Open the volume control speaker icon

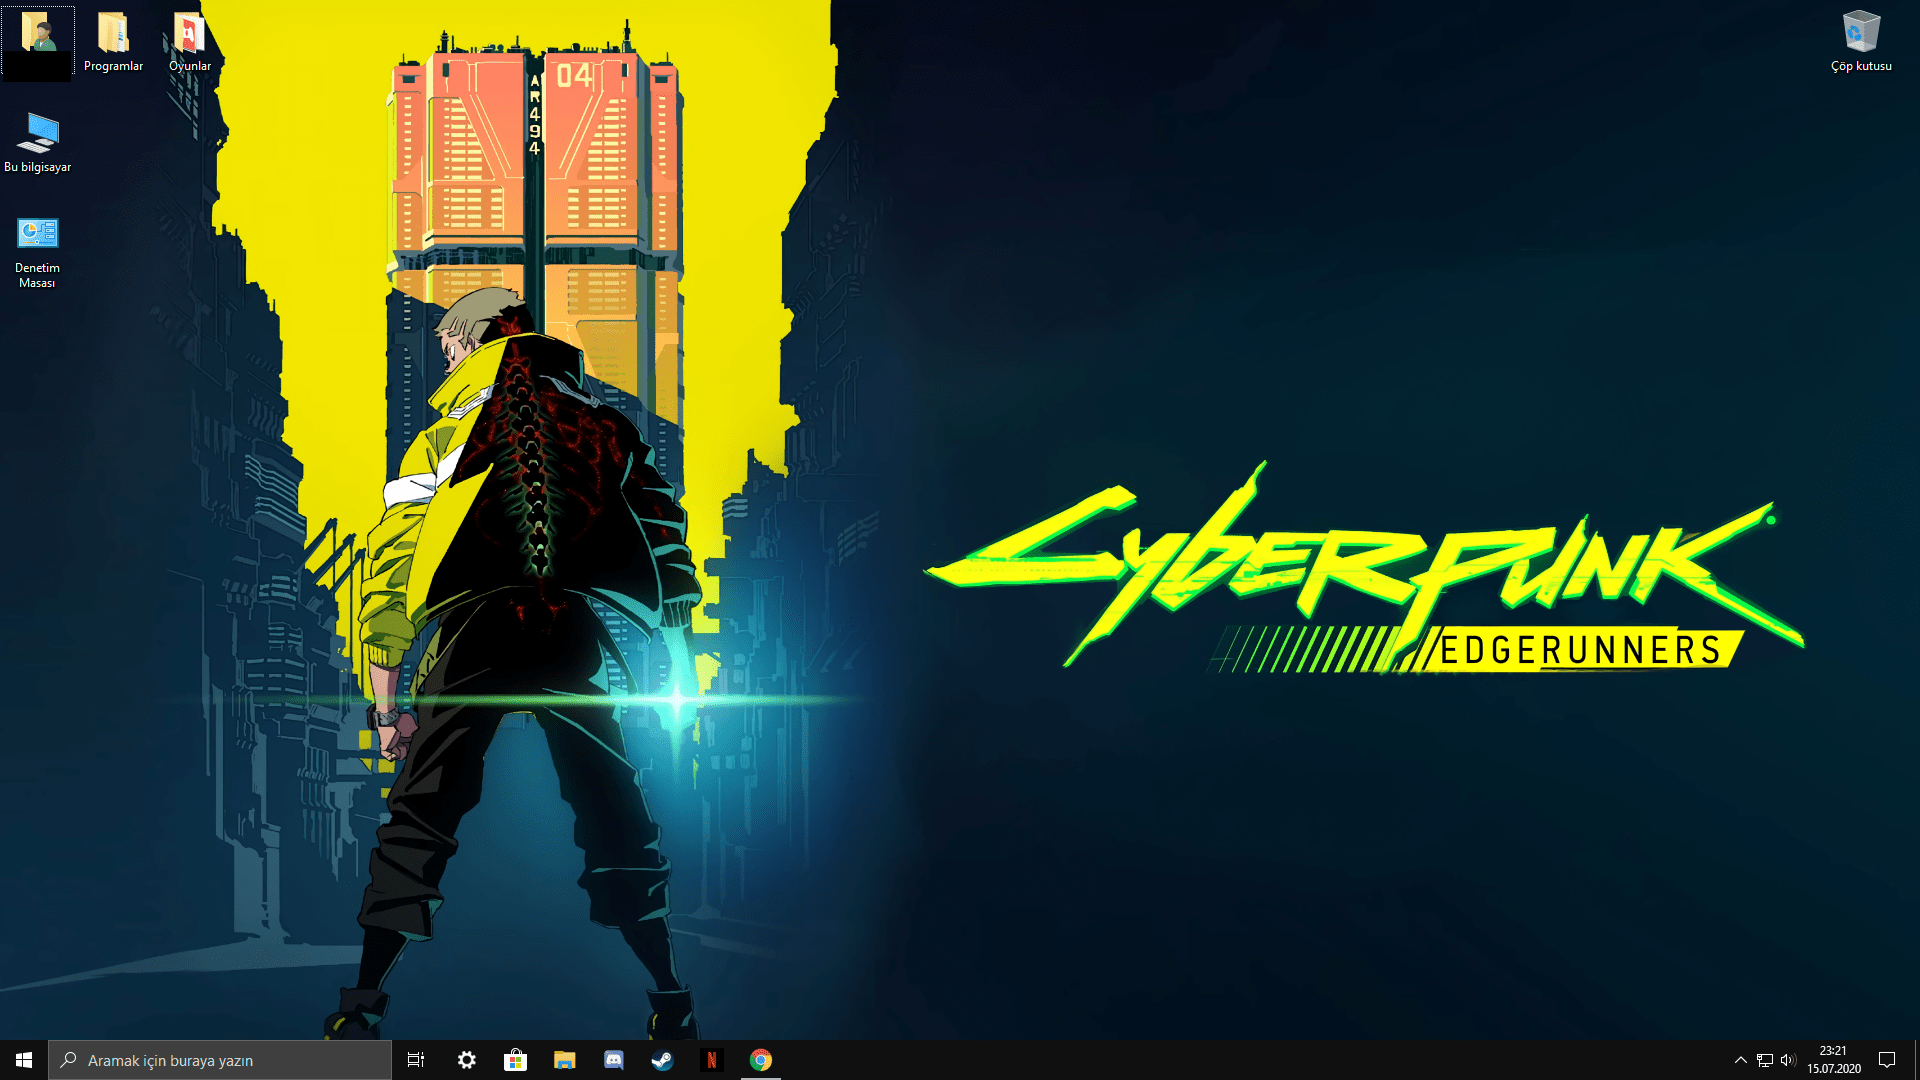1788,1060
